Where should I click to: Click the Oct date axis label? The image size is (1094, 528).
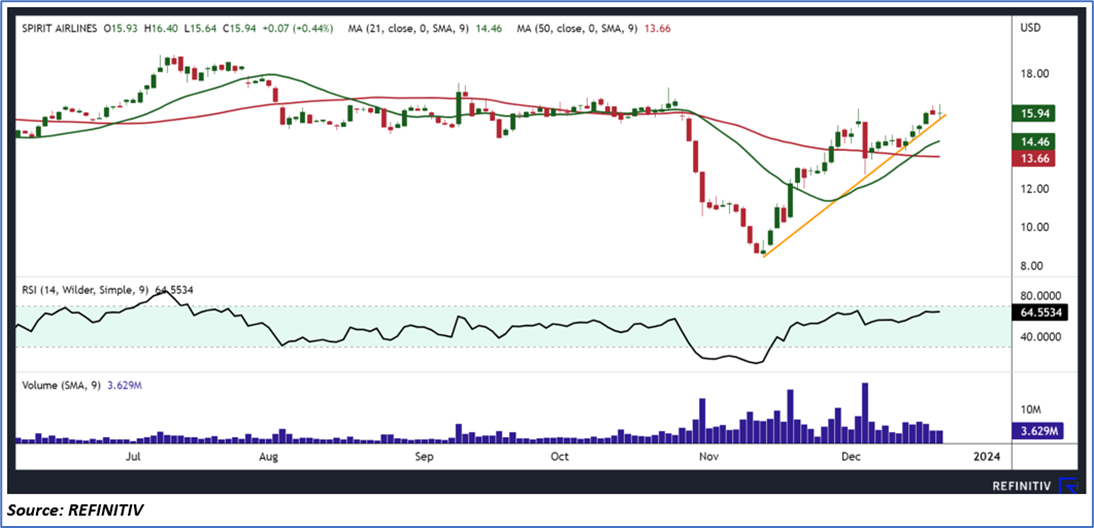(x=560, y=457)
